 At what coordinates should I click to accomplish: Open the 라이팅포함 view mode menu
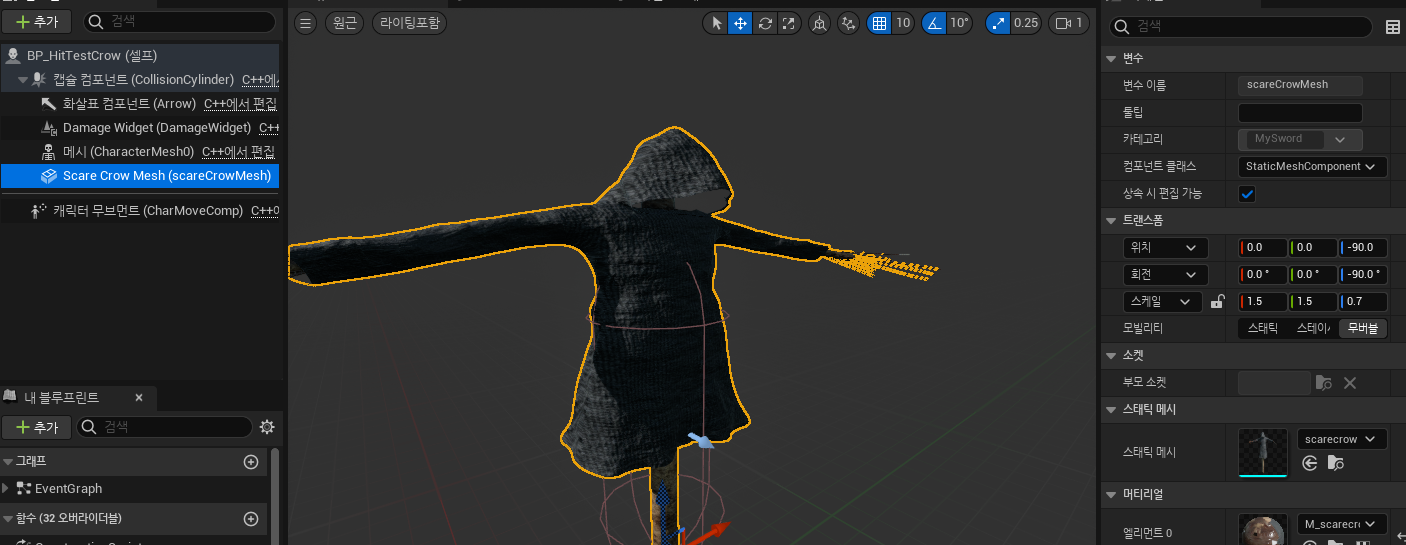409,23
